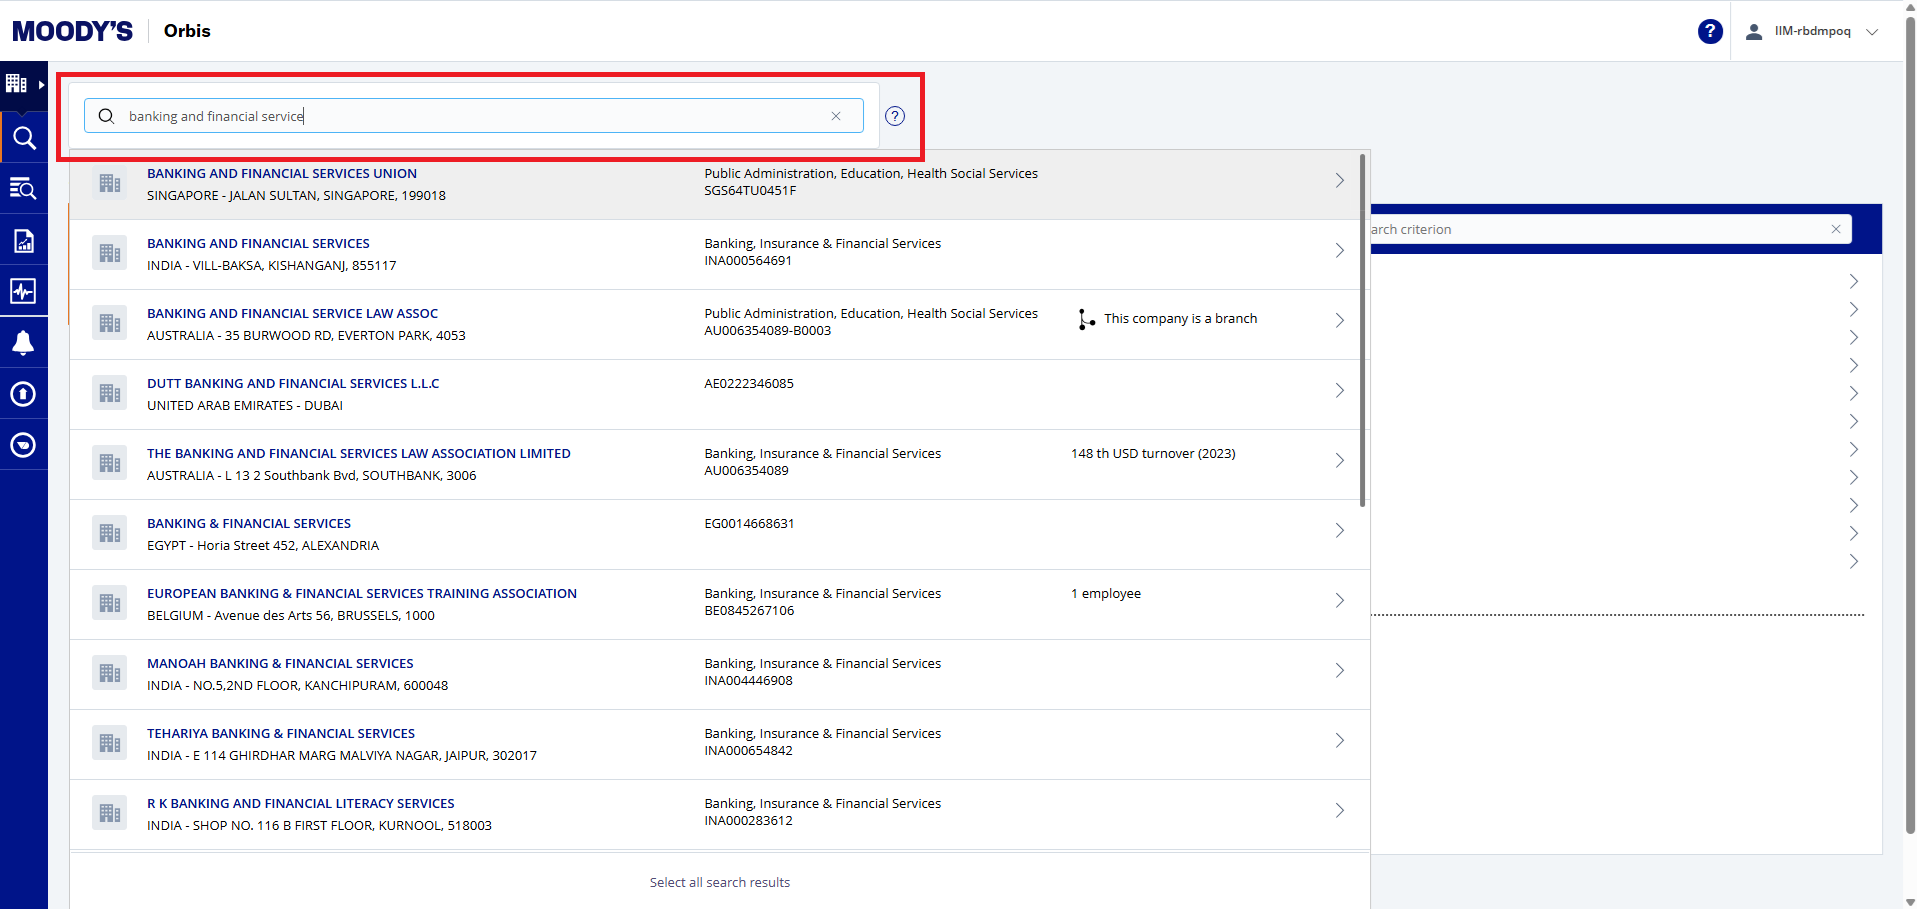Click the Moody's logo
Image resolution: width=1920 pixels, height=909 pixels.
click(72, 32)
